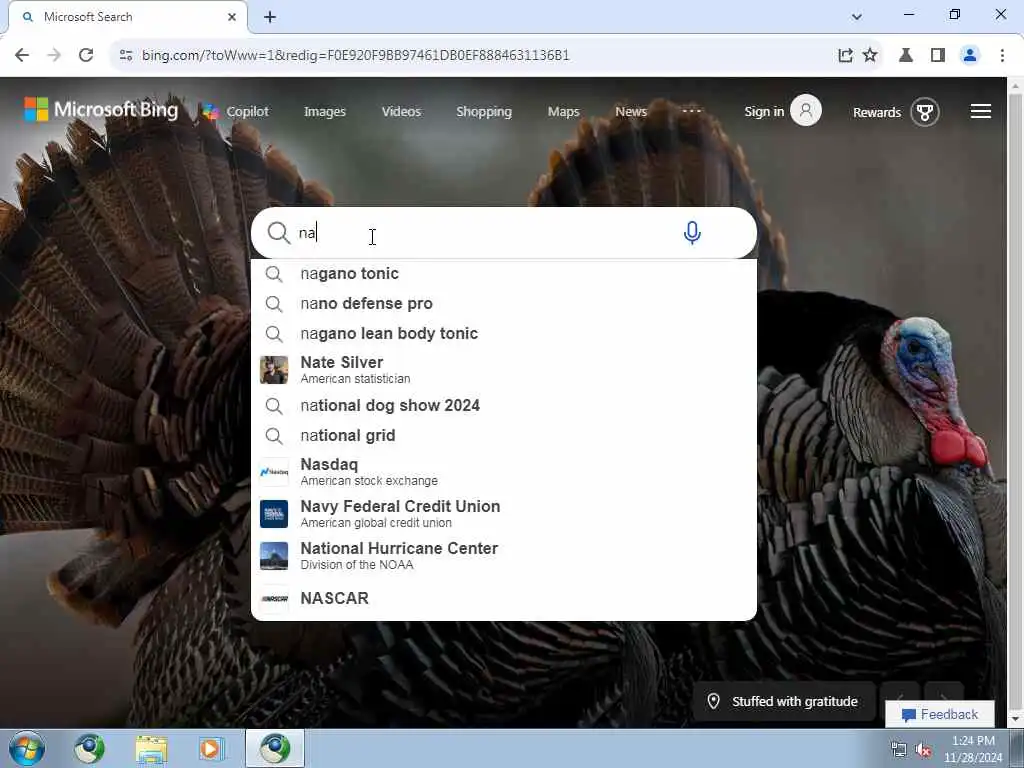The width and height of the screenshot is (1024, 768).
Task: Click the Sign in avatar icon
Action: tap(806, 111)
